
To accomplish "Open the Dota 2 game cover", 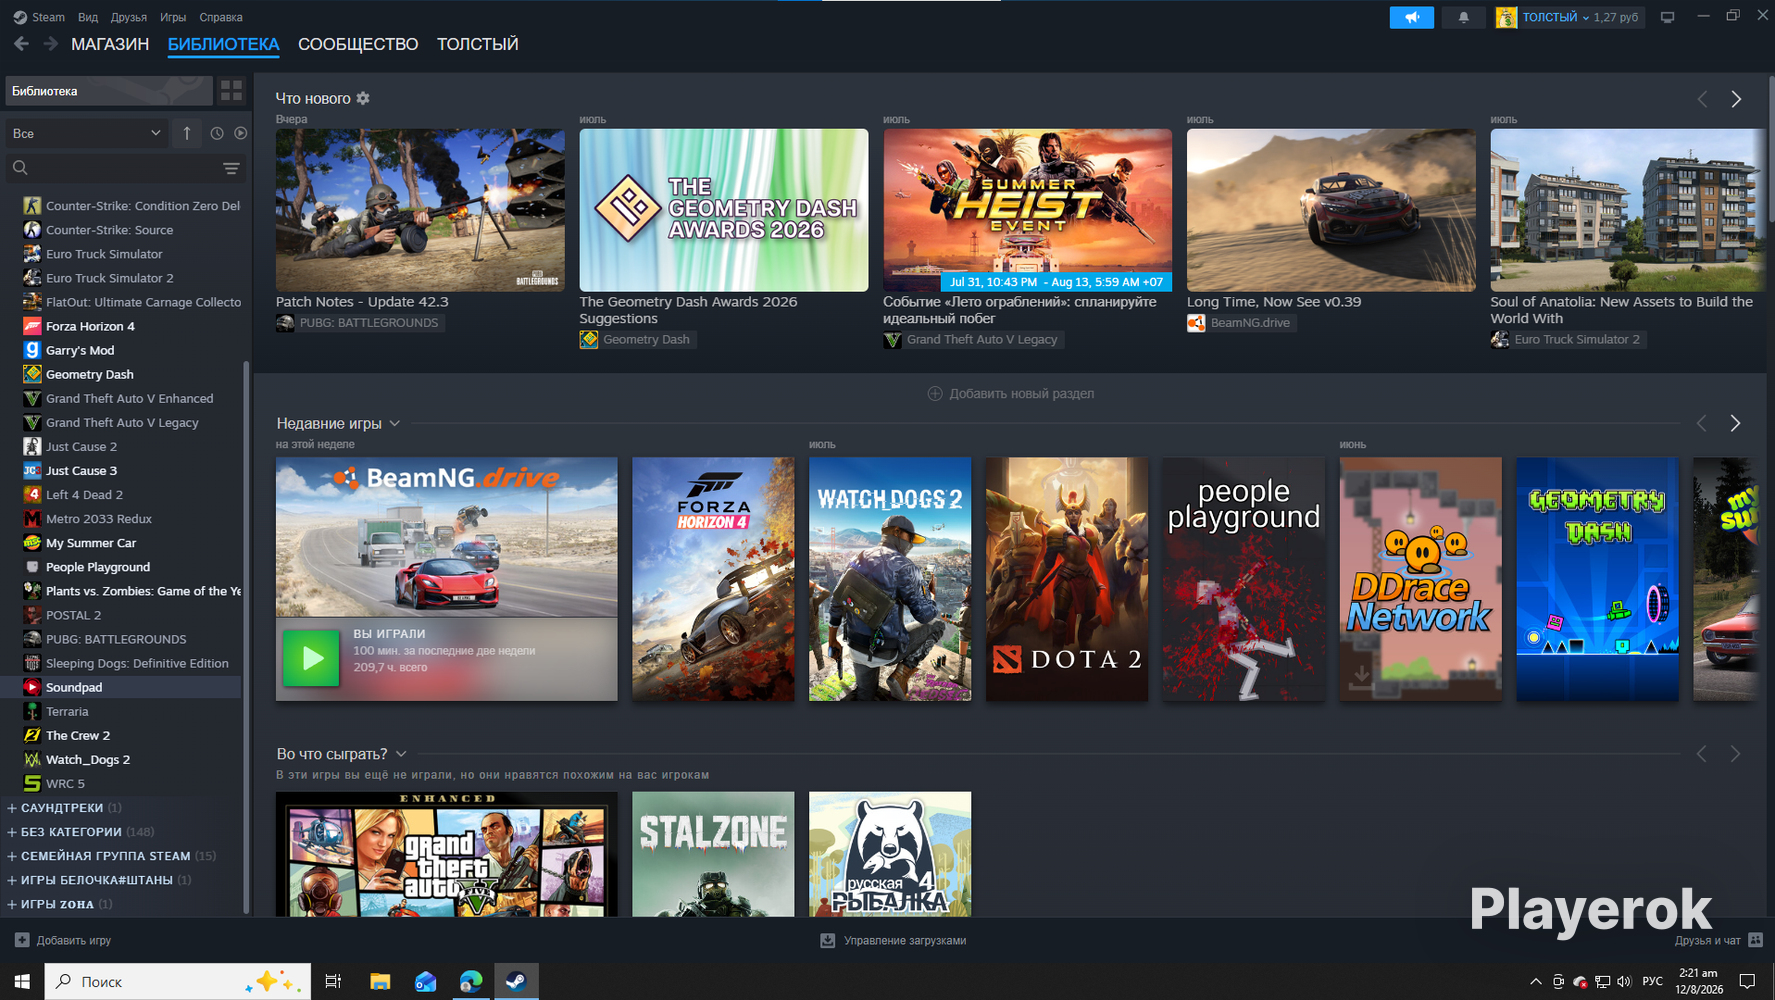I will tap(1067, 579).
